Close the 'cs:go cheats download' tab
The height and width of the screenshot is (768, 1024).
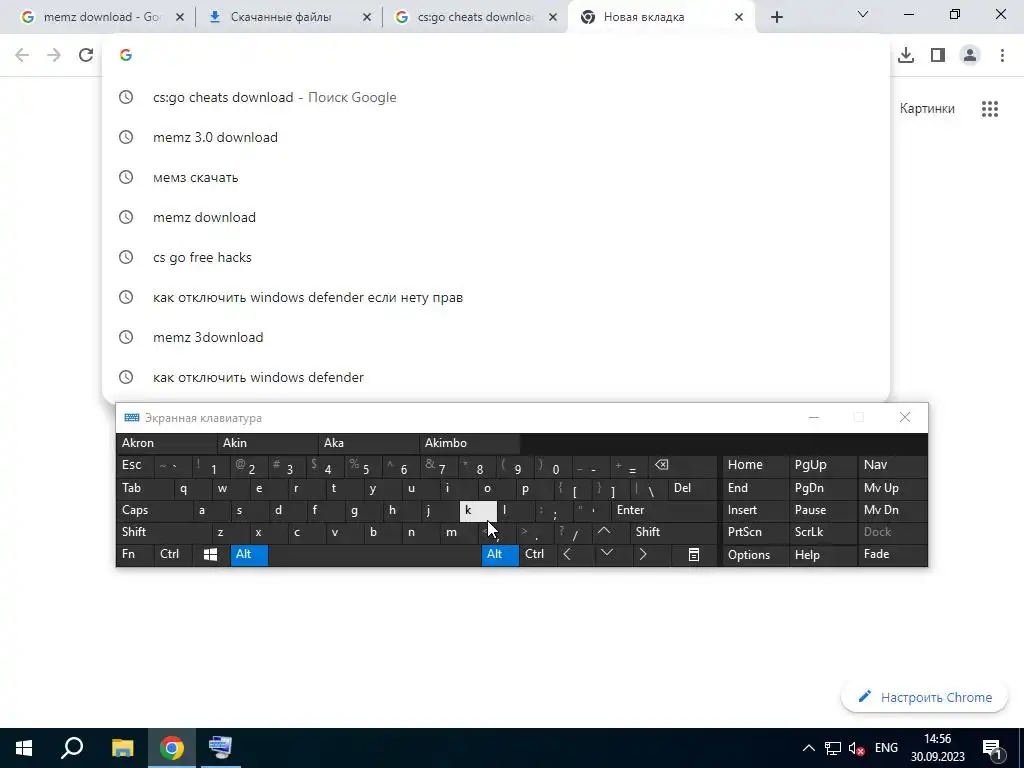tap(553, 17)
